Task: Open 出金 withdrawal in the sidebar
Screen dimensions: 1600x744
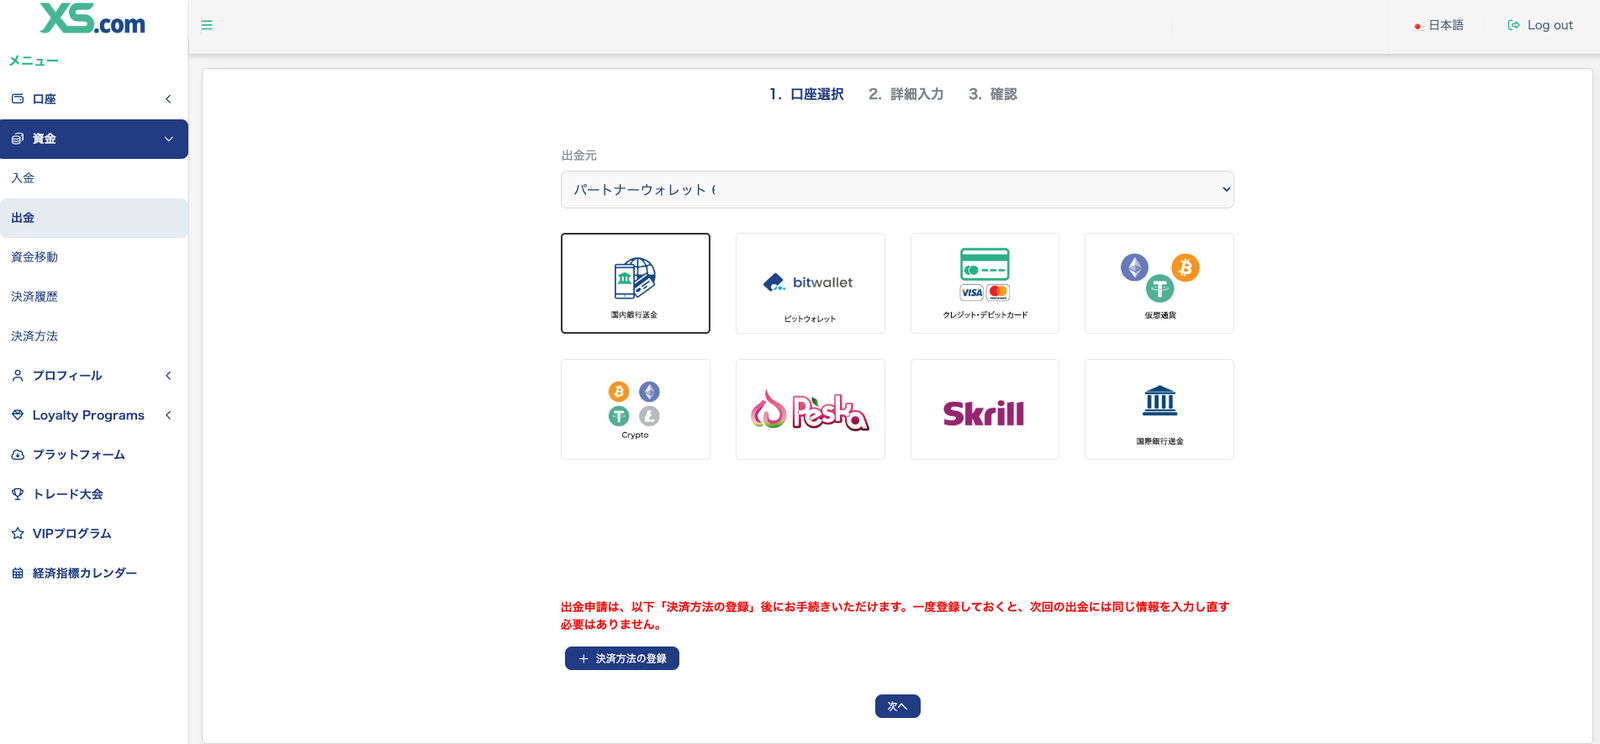Action: pyautogui.click(x=94, y=218)
